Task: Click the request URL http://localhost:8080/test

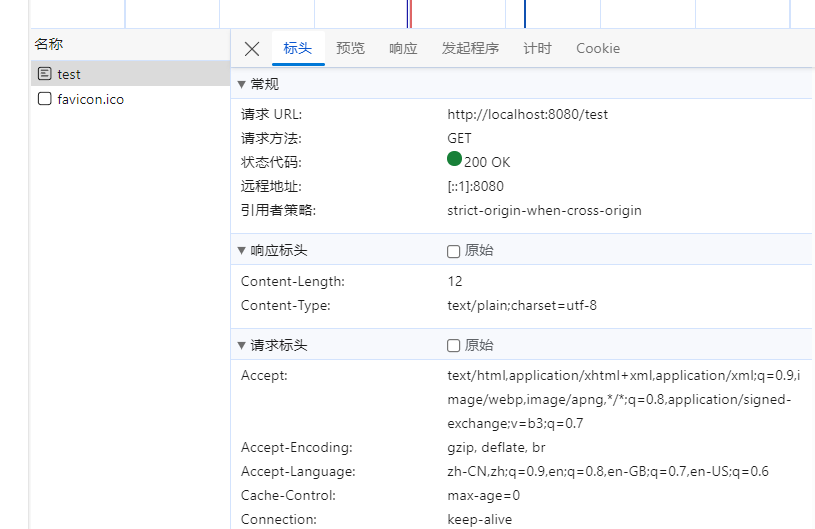Action: [527, 115]
